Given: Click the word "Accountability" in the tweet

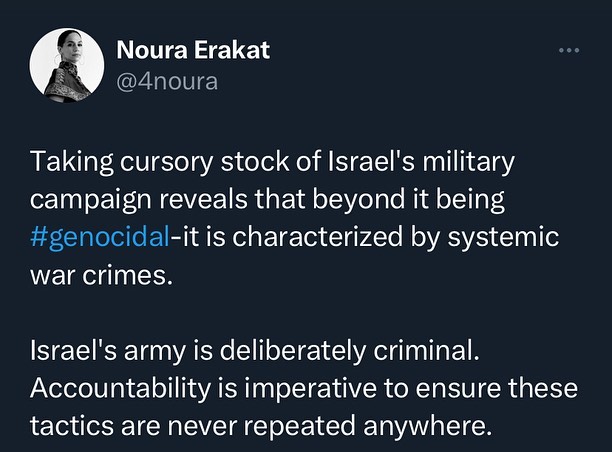Looking at the screenshot, I should tap(113, 389).
